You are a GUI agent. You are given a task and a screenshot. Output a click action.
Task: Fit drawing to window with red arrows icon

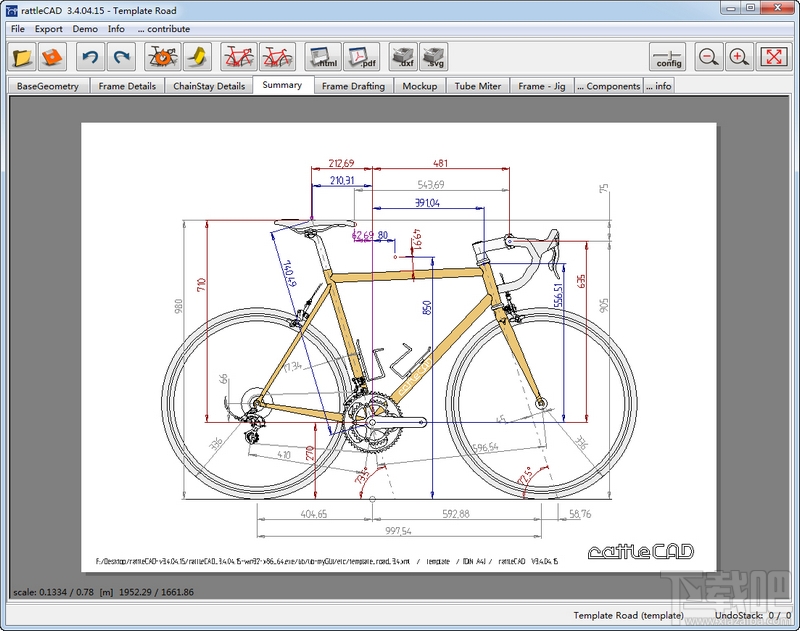(773, 57)
